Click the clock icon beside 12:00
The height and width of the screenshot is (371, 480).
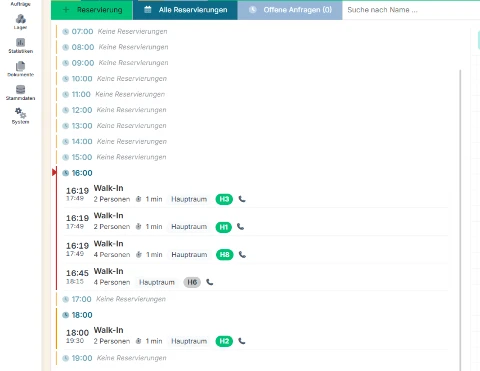(66, 110)
